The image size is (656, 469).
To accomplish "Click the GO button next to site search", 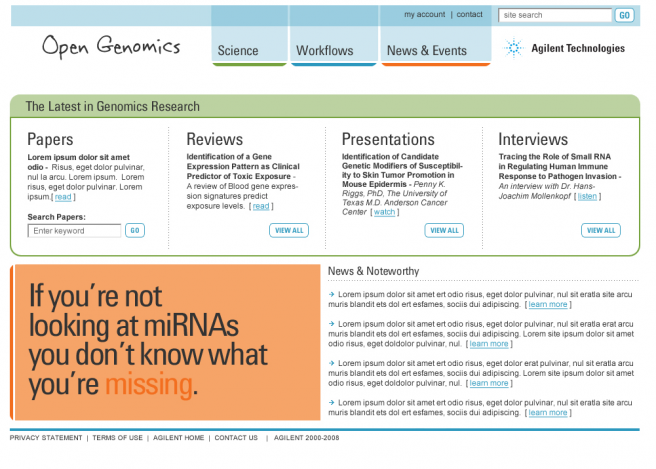I will pyautogui.click(x=624, y=15).
